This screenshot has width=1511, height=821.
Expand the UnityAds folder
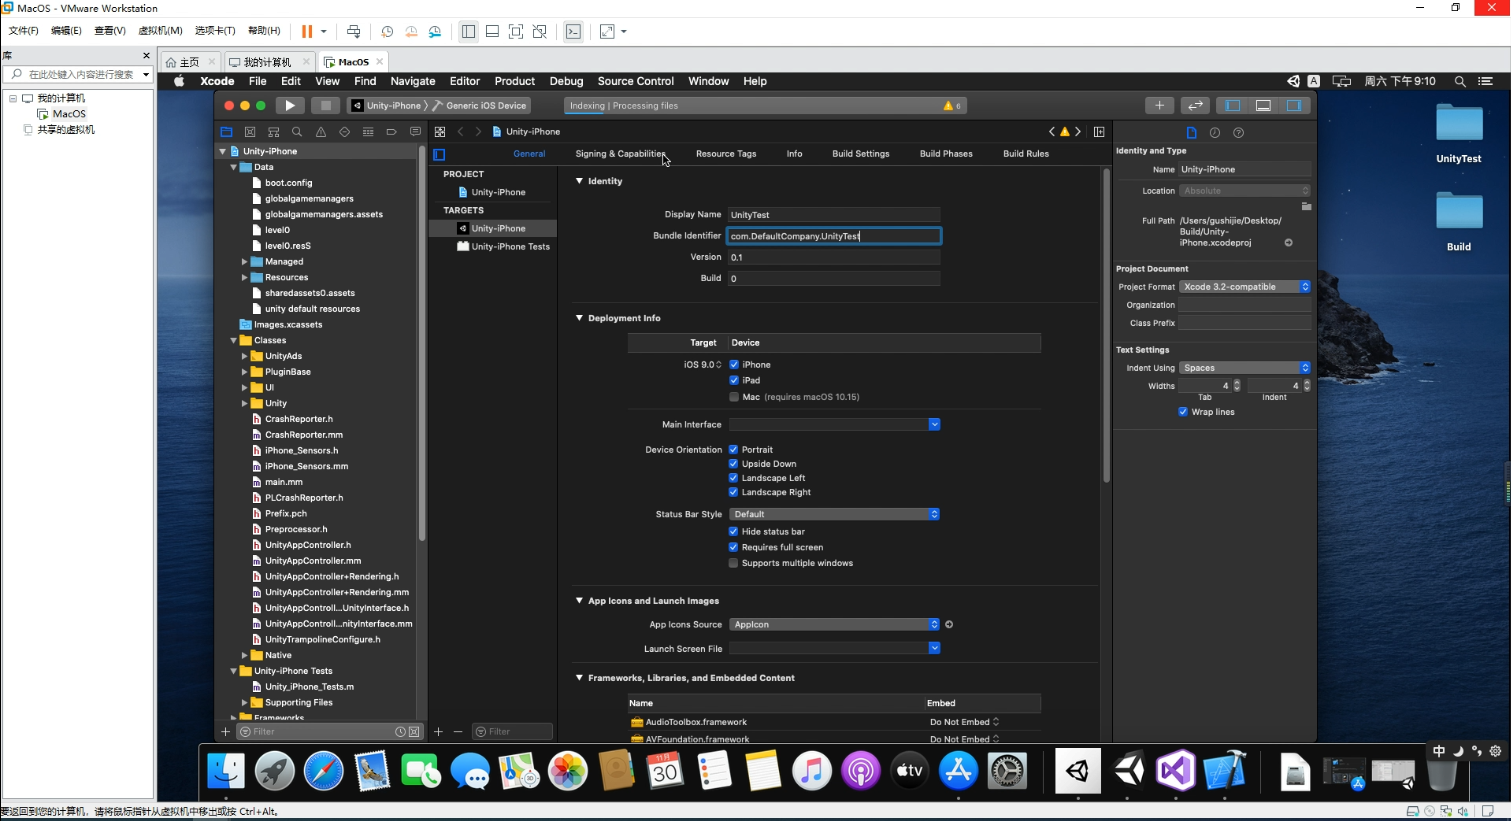(x=245, y=356)
